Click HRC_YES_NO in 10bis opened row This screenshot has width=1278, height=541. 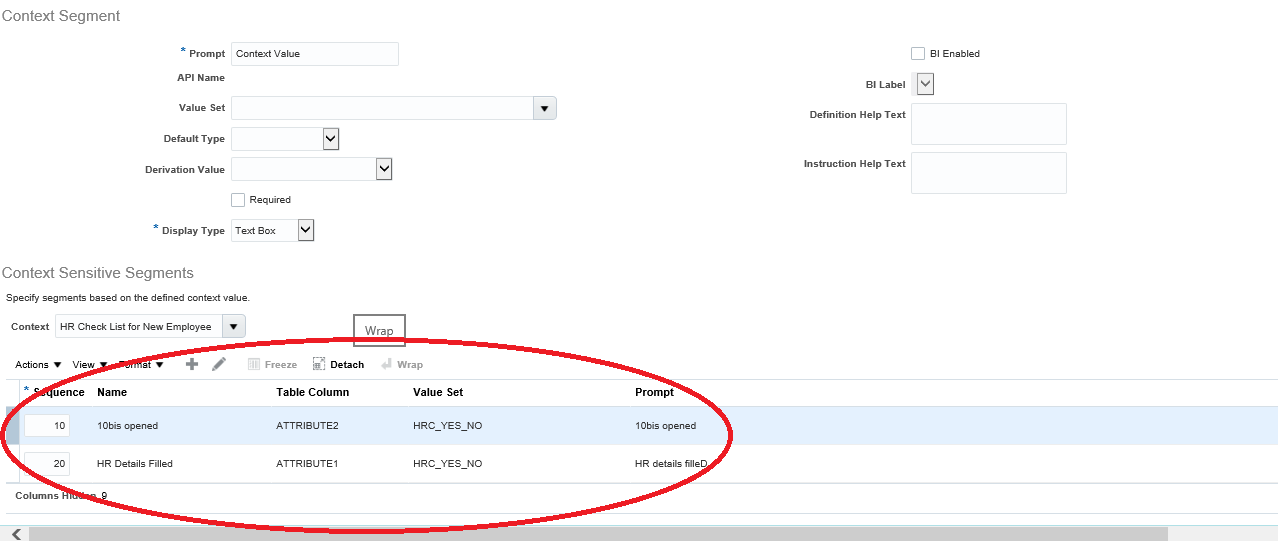coord(447,426)
